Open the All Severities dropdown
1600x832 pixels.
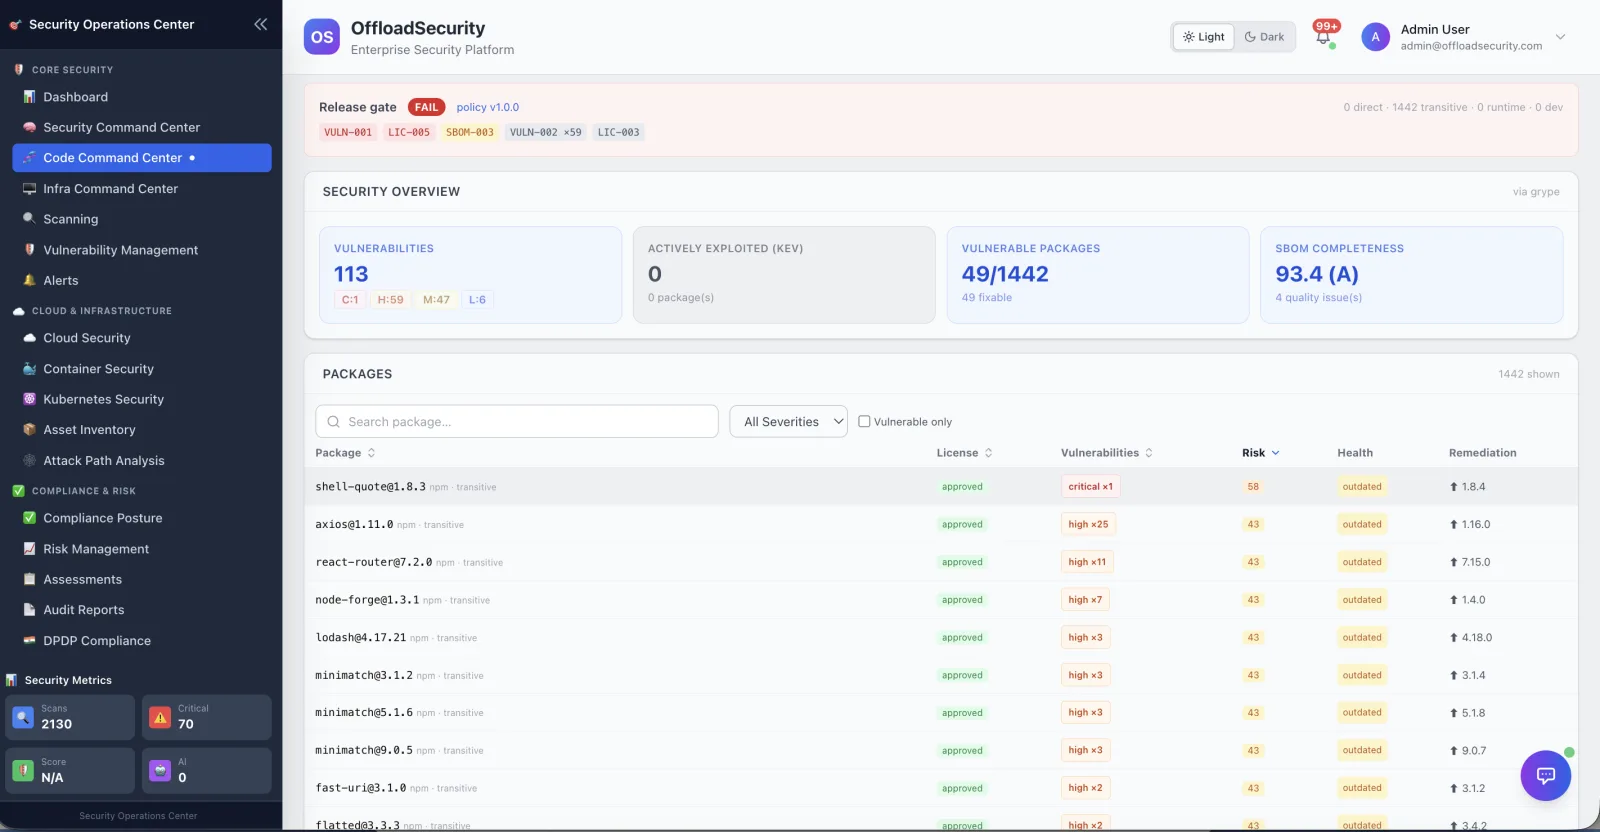pos(788,422)
